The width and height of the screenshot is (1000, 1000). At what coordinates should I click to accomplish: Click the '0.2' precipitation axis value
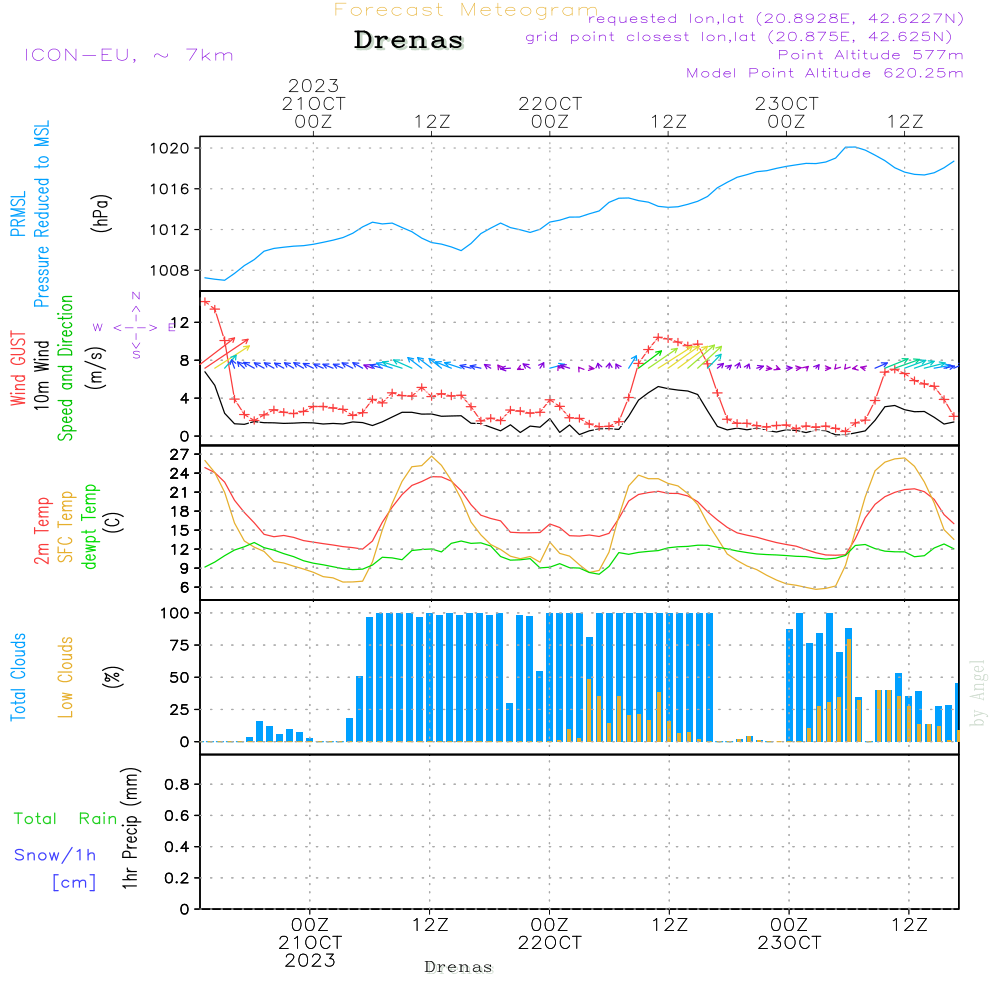177,878
